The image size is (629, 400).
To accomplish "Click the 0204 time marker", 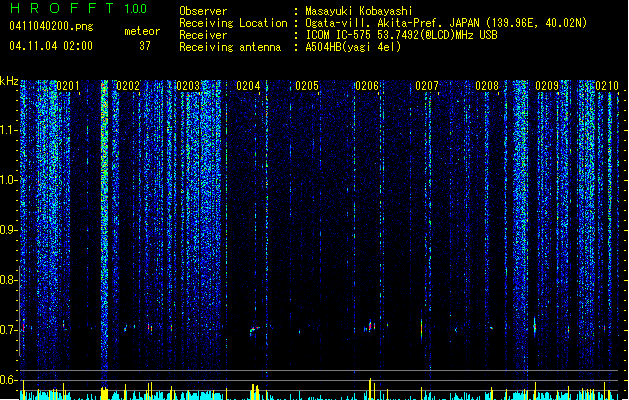I will tap(248, 86).
